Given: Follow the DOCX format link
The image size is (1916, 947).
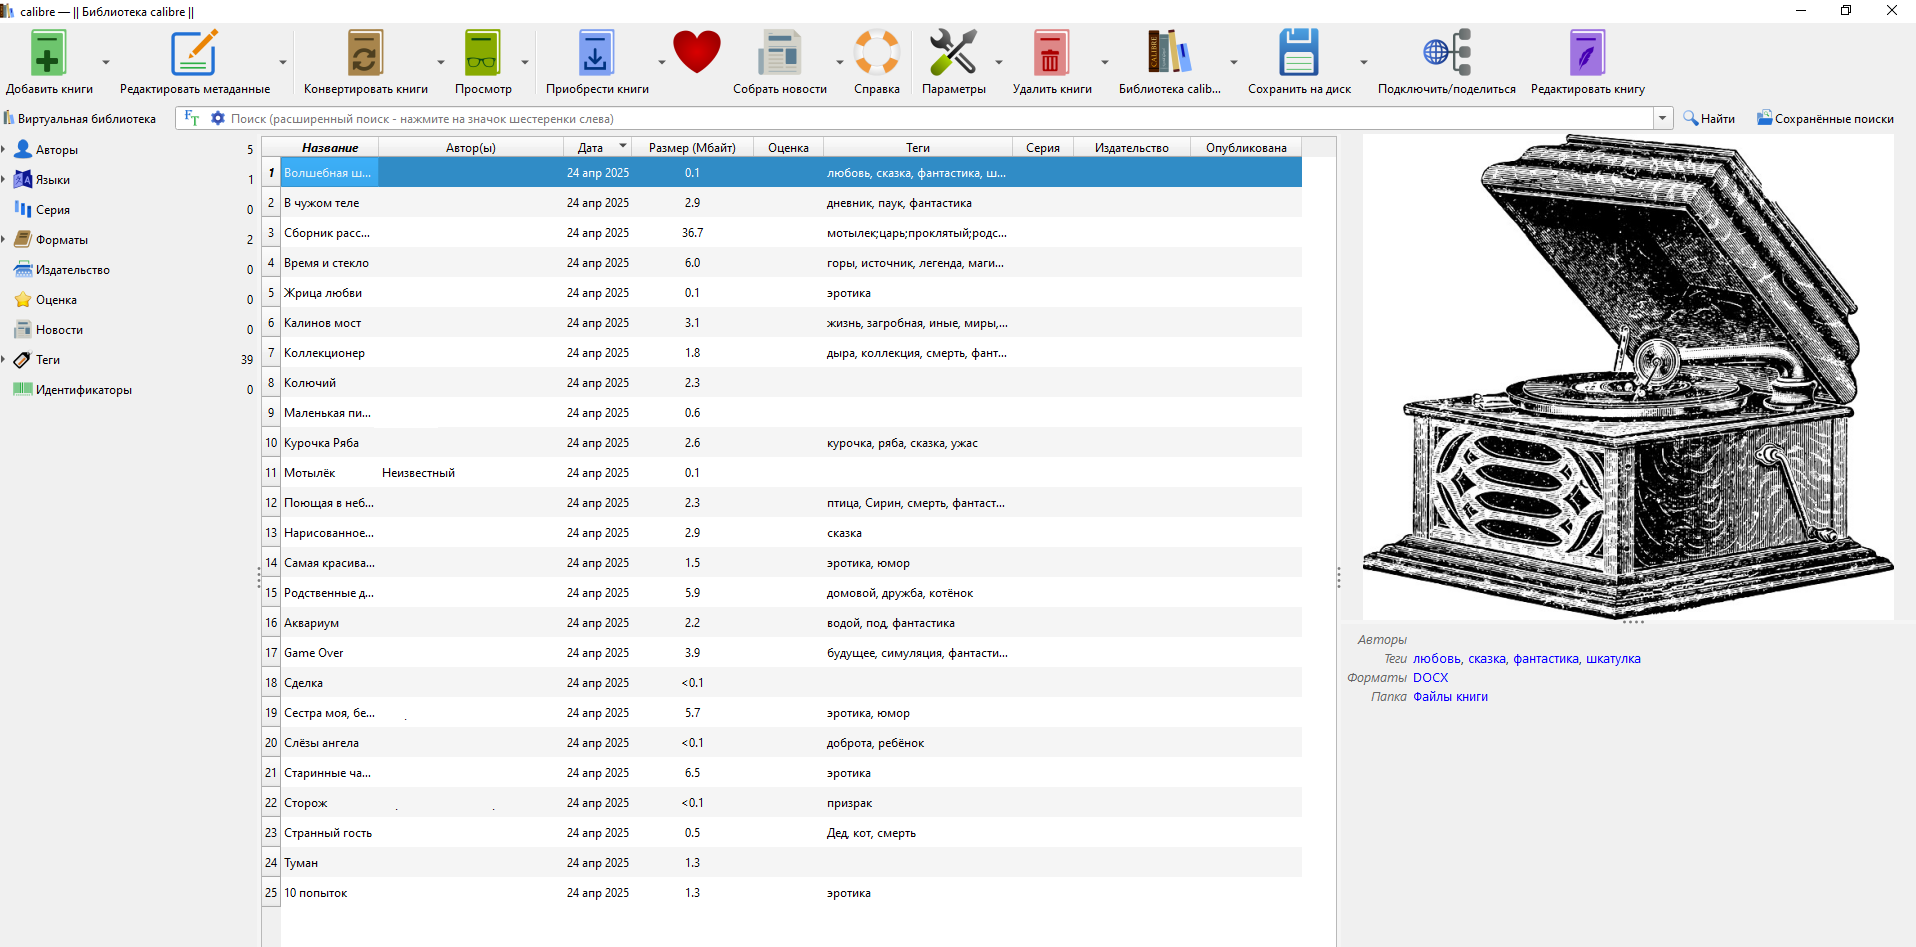Looking at the screenshot, I should pyautogui.click(x=1430, y=677).
